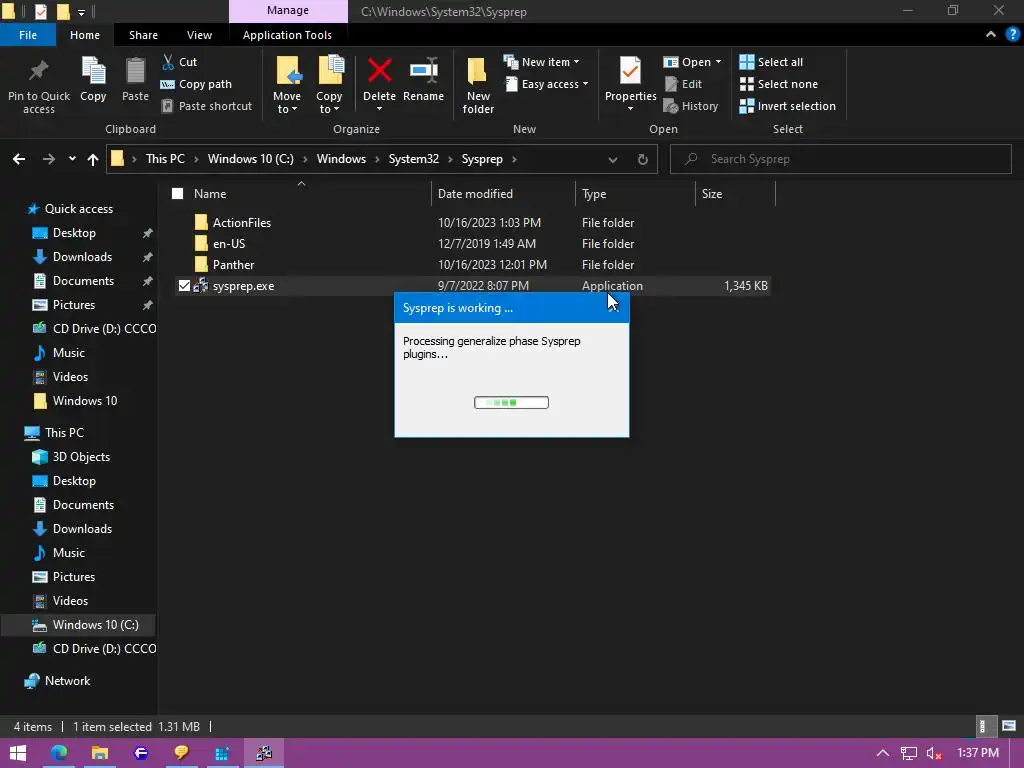This screenshot has width=1024, height=768.
Task: Toggle the select-all checkbox in Name header
Action: (x=178, y=193)
